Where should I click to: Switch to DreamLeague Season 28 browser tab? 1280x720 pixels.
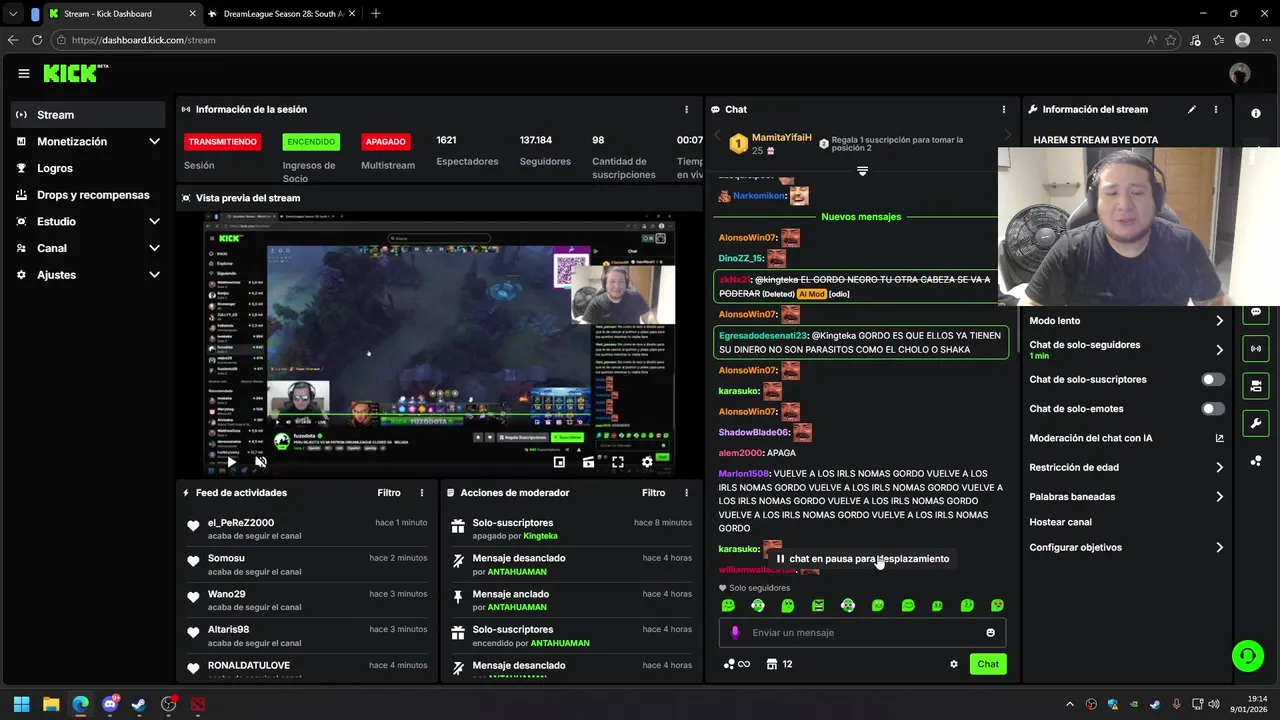(x=280, y=14)
